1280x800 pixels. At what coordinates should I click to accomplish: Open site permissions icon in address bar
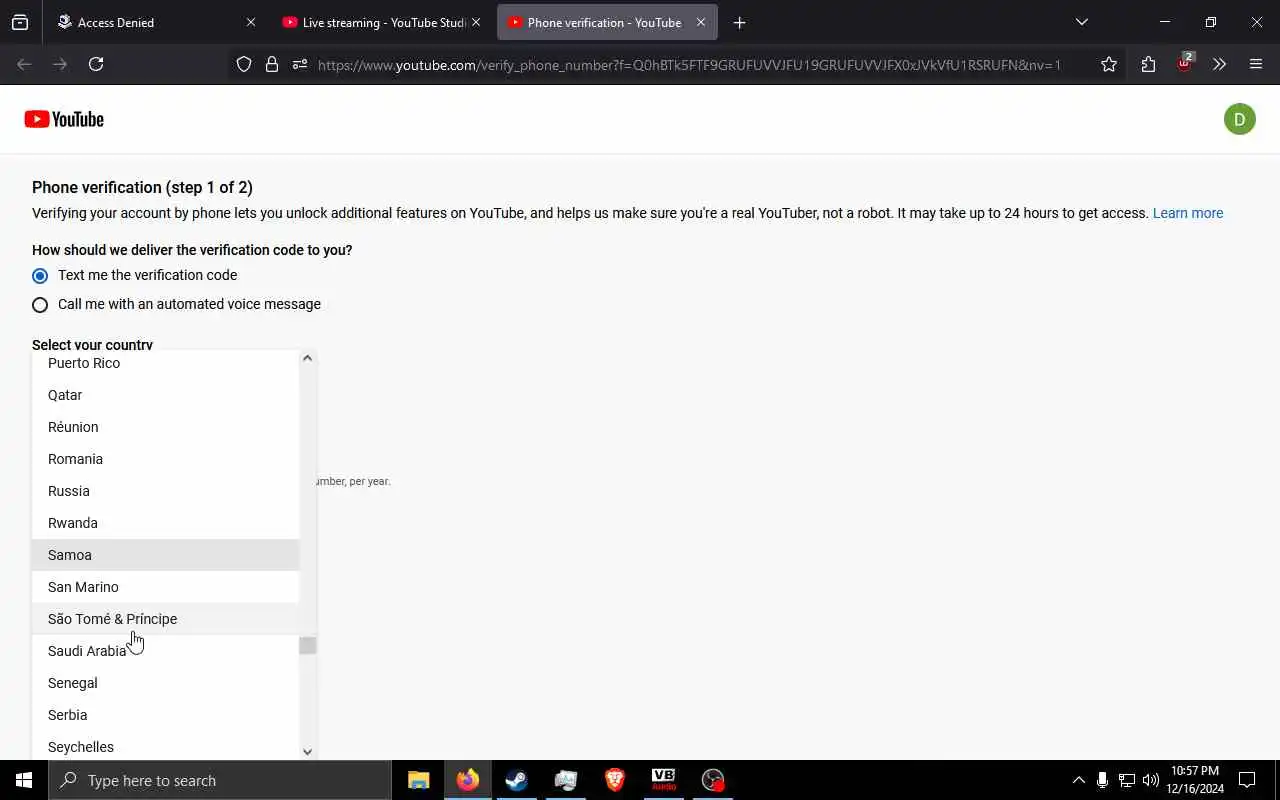[300, 64]
